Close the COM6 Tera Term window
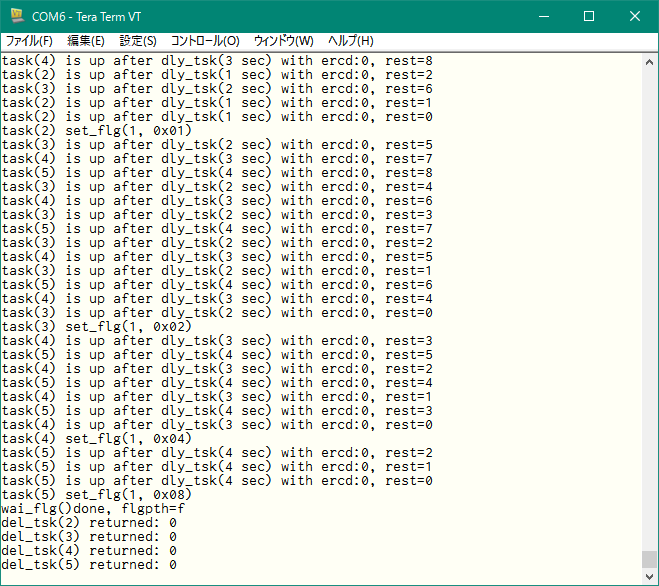 [x=635, y=16]
